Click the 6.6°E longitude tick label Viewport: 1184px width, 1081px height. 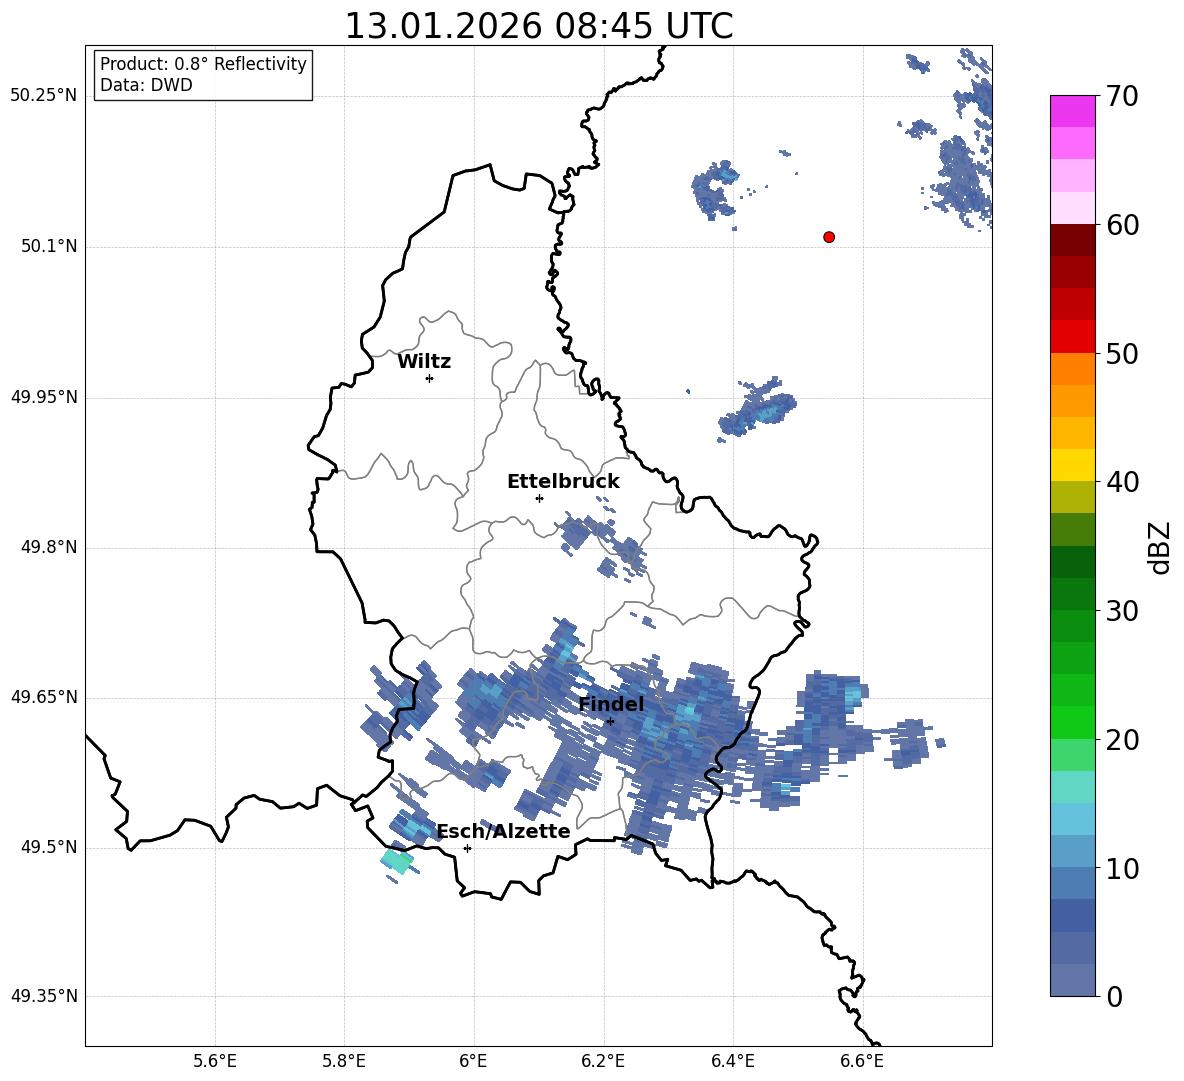(x=862, y=1061)
